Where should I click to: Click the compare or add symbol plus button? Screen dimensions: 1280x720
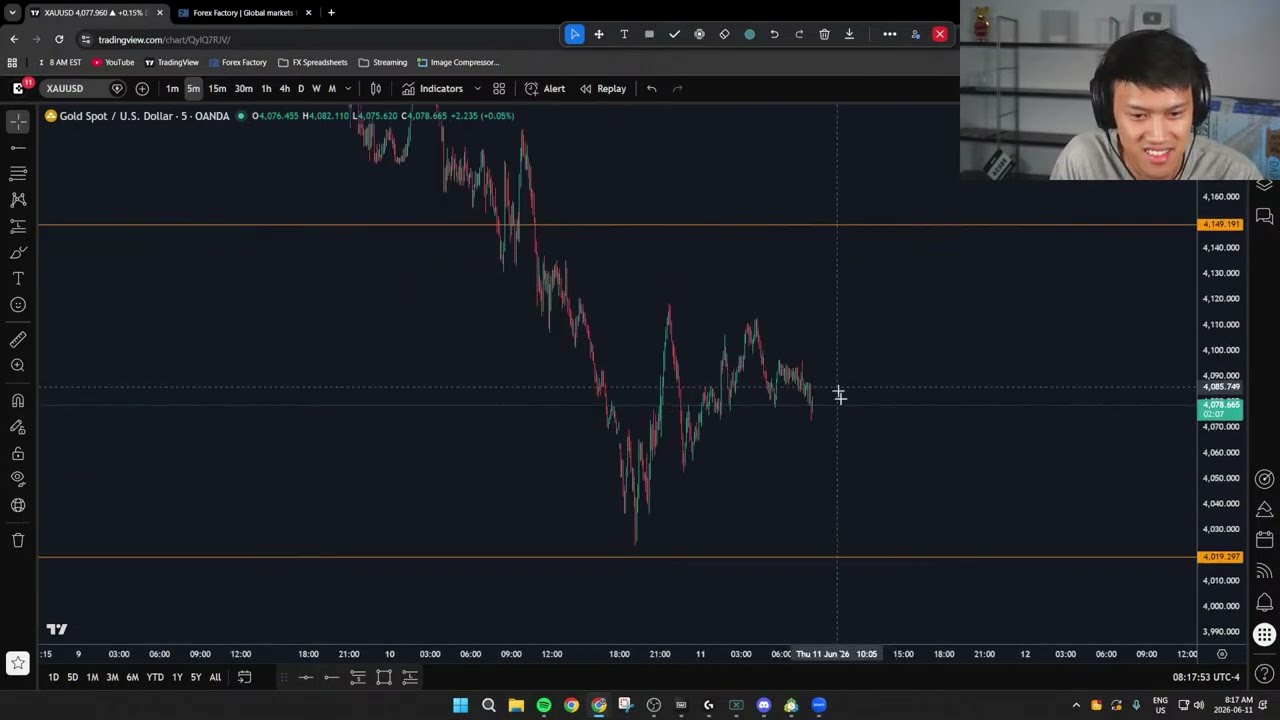pos(142,88)
